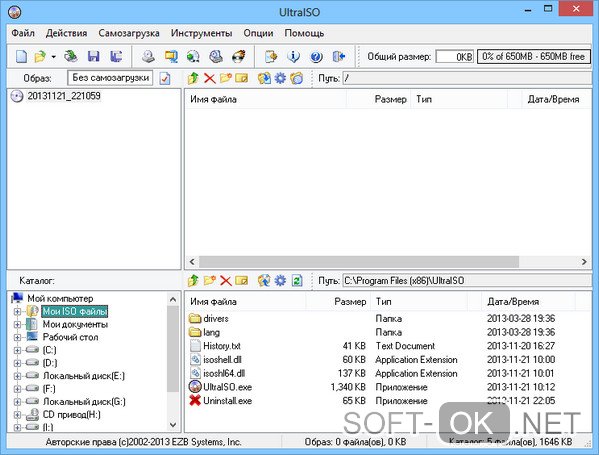Click the Save floppy disk icon
Screen dimensions: 599x455
[x=94, y=57]
